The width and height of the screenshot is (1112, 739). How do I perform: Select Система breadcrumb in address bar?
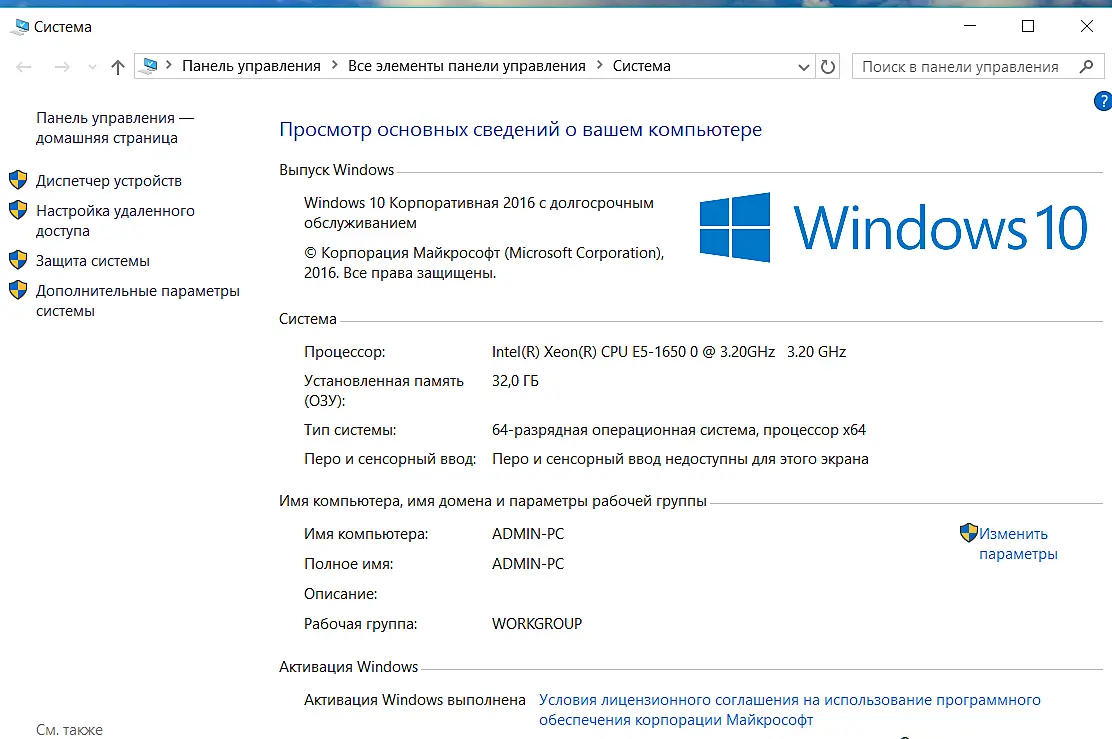pyautogui.click(x=642, y=66)
